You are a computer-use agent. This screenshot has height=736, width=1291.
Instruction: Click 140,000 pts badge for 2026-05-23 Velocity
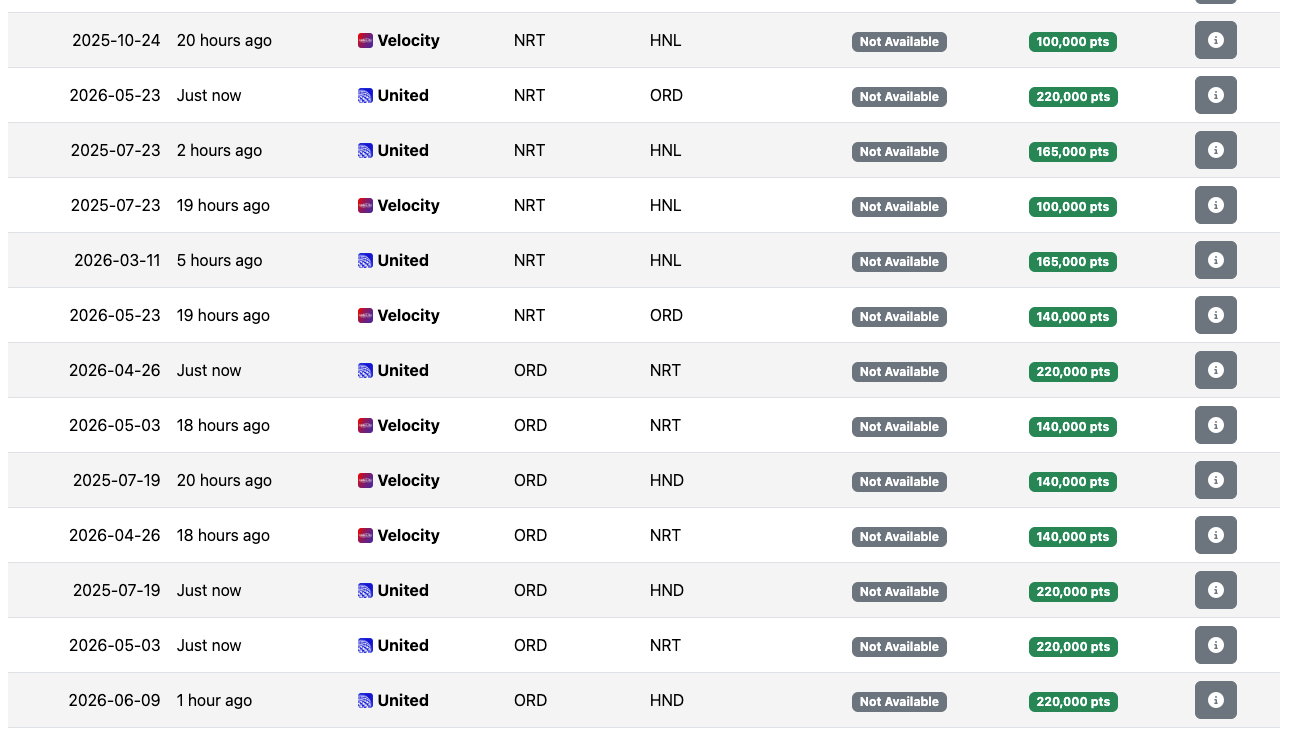click(1073, 317)
